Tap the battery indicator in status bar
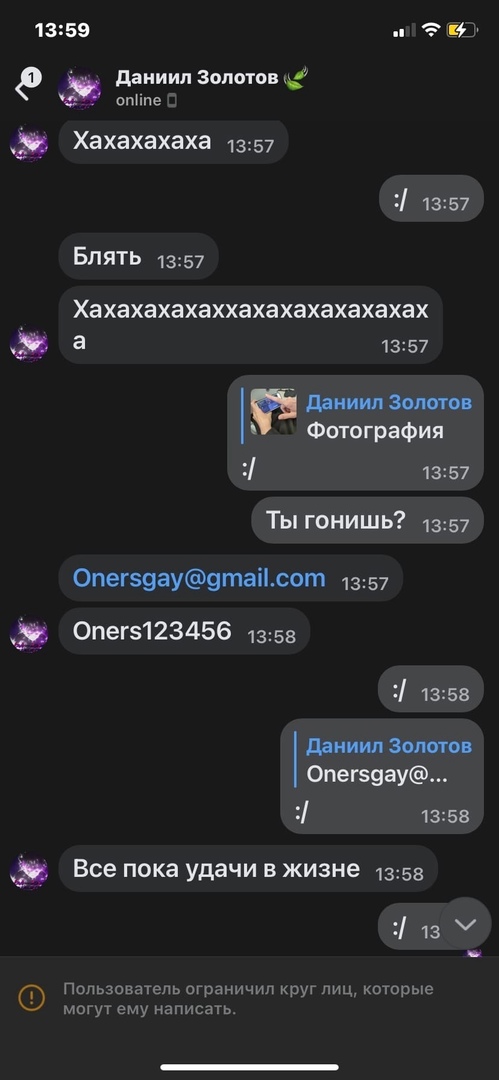 pyautogui.click(x=462, y=30)
